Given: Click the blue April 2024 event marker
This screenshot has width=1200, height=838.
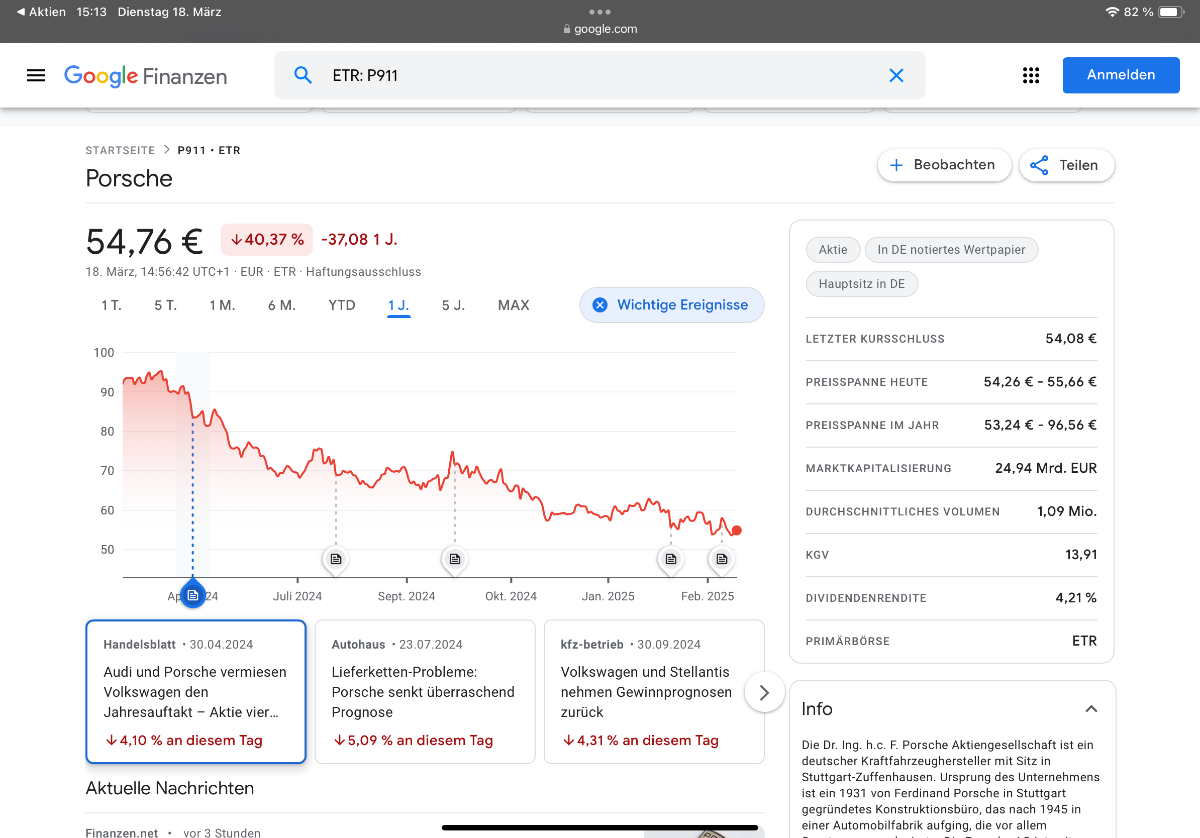Looking at the screenshot, I should coord(193,594).
